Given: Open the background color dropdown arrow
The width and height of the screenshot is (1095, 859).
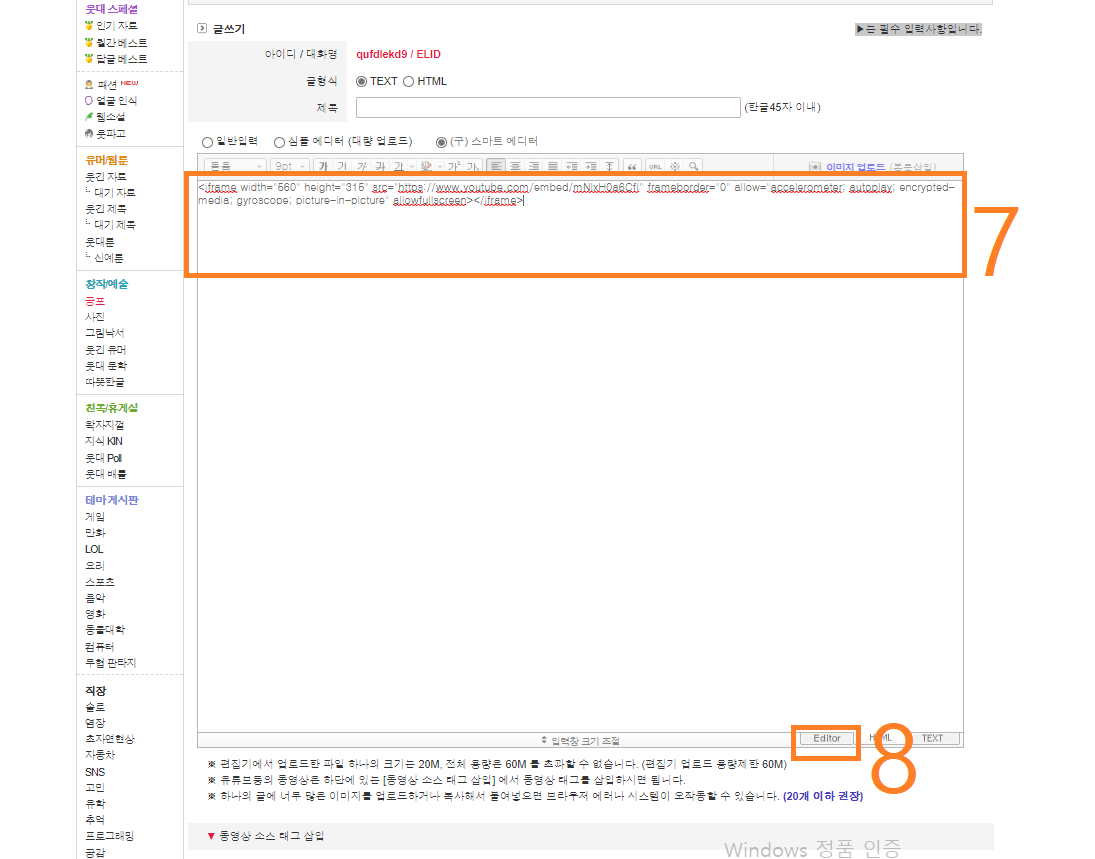Looking at the screenshot, I should (440, 166).
